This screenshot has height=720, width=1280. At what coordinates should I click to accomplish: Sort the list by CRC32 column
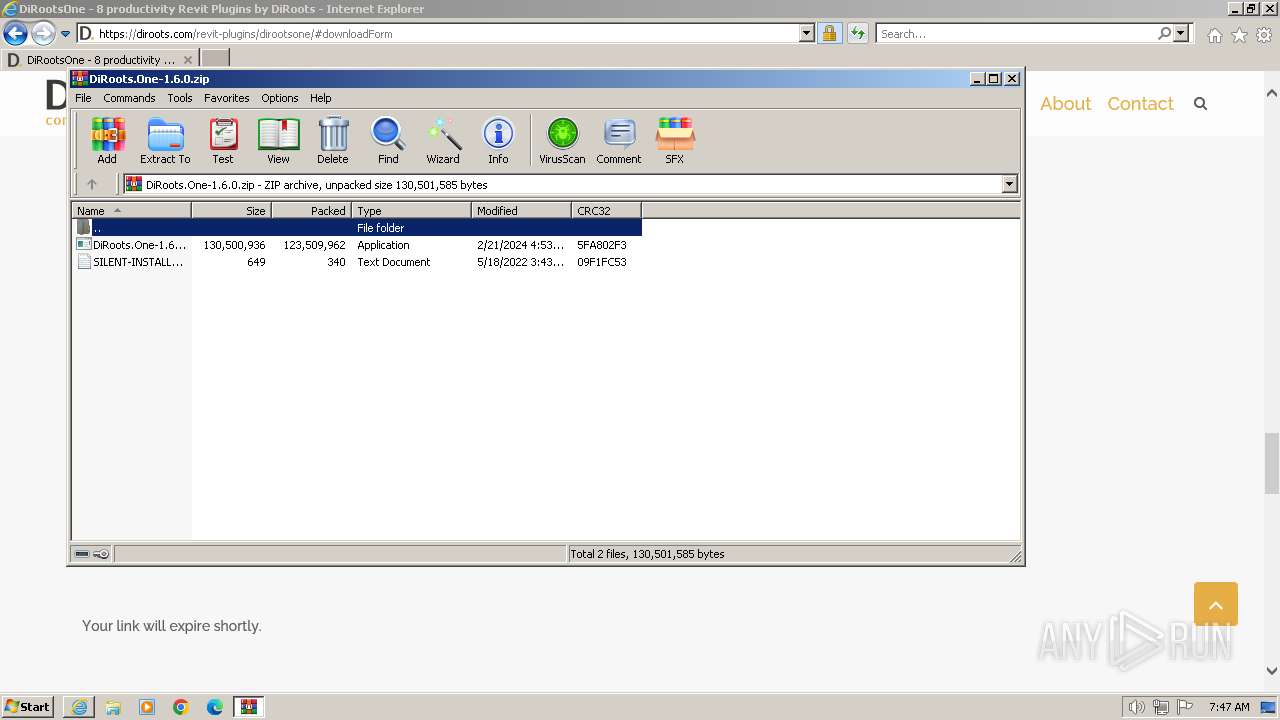606,210
